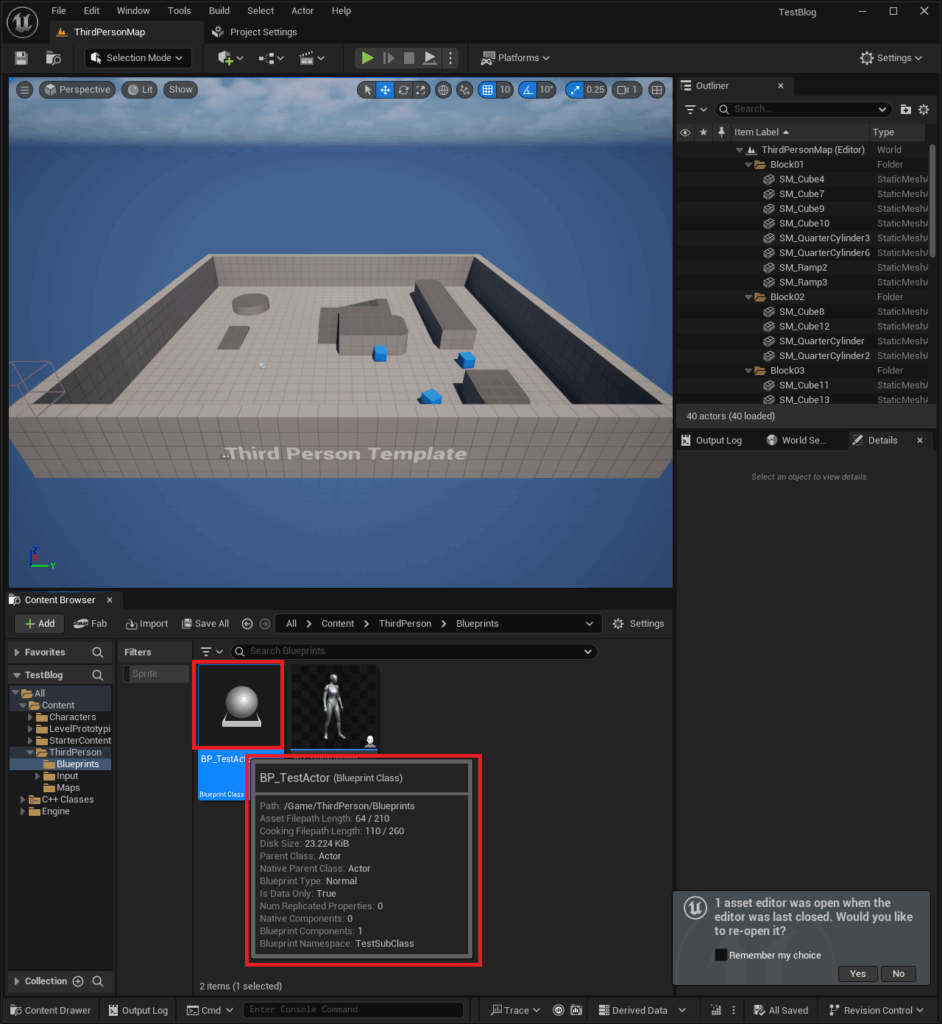This screenshot has height=1024, width=942.
Task: Click No in the re-open notification
Action: [x=898, y=974]
